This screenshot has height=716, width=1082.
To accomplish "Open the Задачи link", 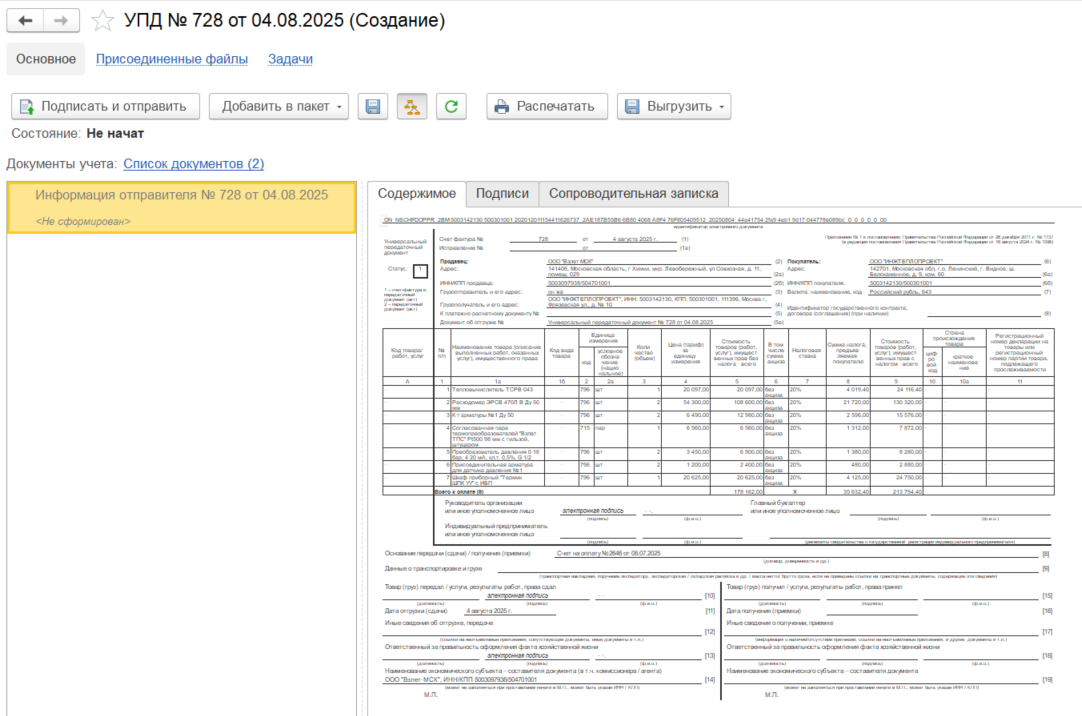I will point(291,59).
